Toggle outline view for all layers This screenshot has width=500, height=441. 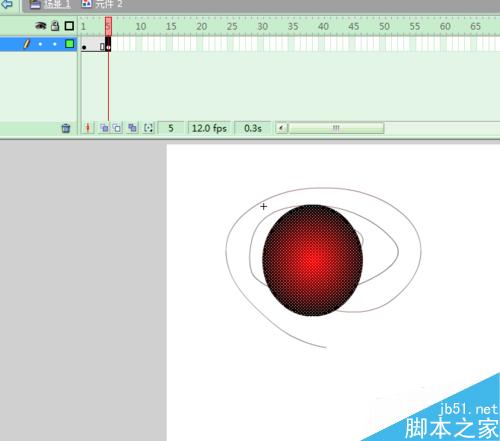(69, 26)
